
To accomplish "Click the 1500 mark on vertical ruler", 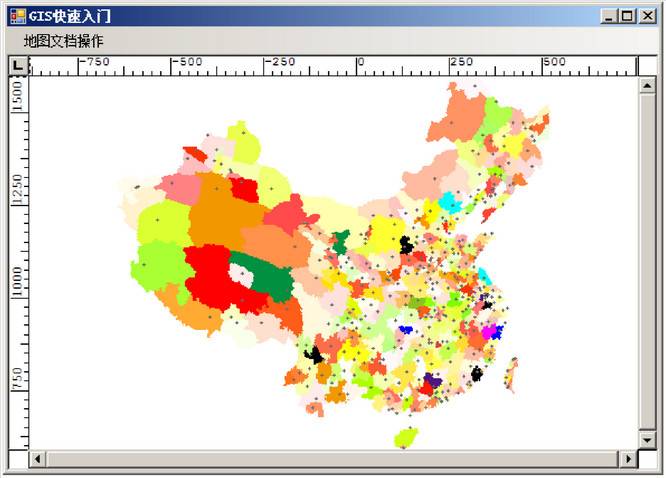I will coord(17,96).
